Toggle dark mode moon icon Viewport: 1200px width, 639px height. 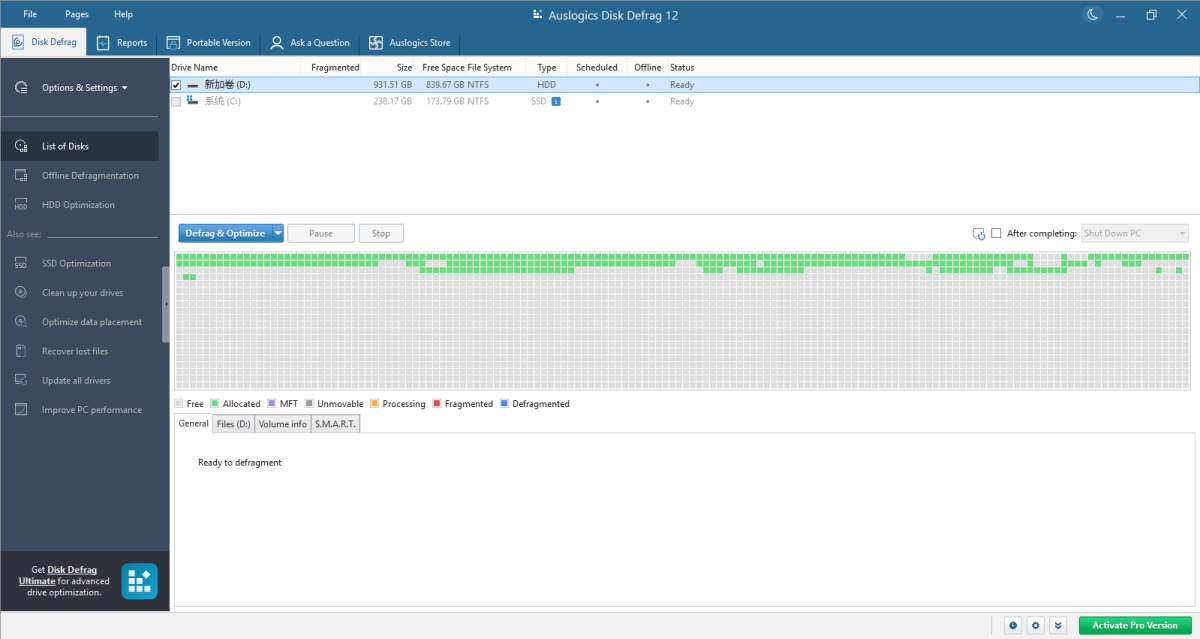1092,14
